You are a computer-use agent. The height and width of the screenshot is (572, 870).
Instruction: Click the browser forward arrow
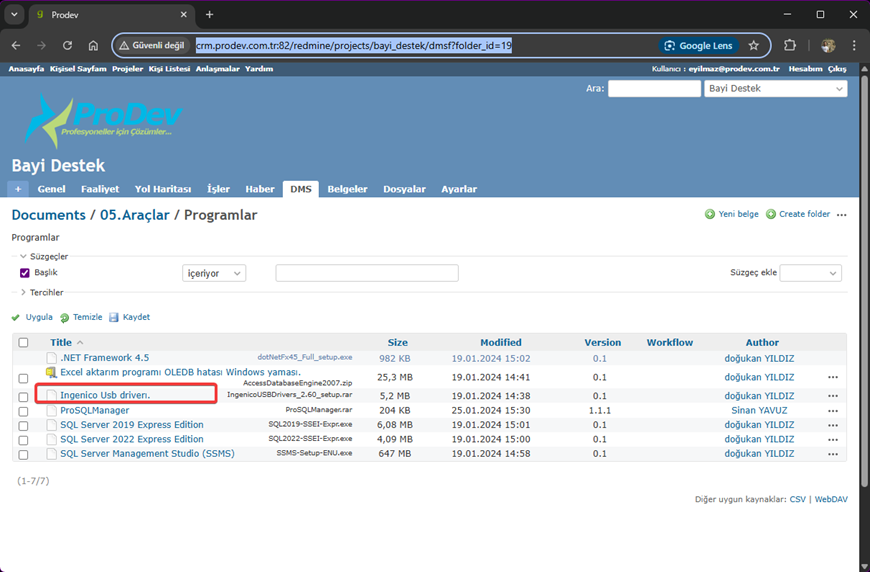tap(42, 45)
